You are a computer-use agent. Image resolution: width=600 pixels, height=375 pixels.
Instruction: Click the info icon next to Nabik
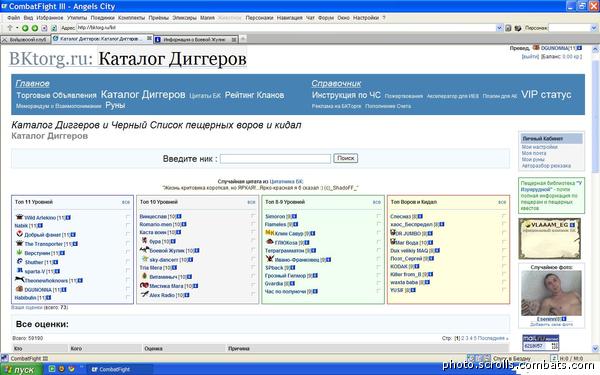[40, 225]
